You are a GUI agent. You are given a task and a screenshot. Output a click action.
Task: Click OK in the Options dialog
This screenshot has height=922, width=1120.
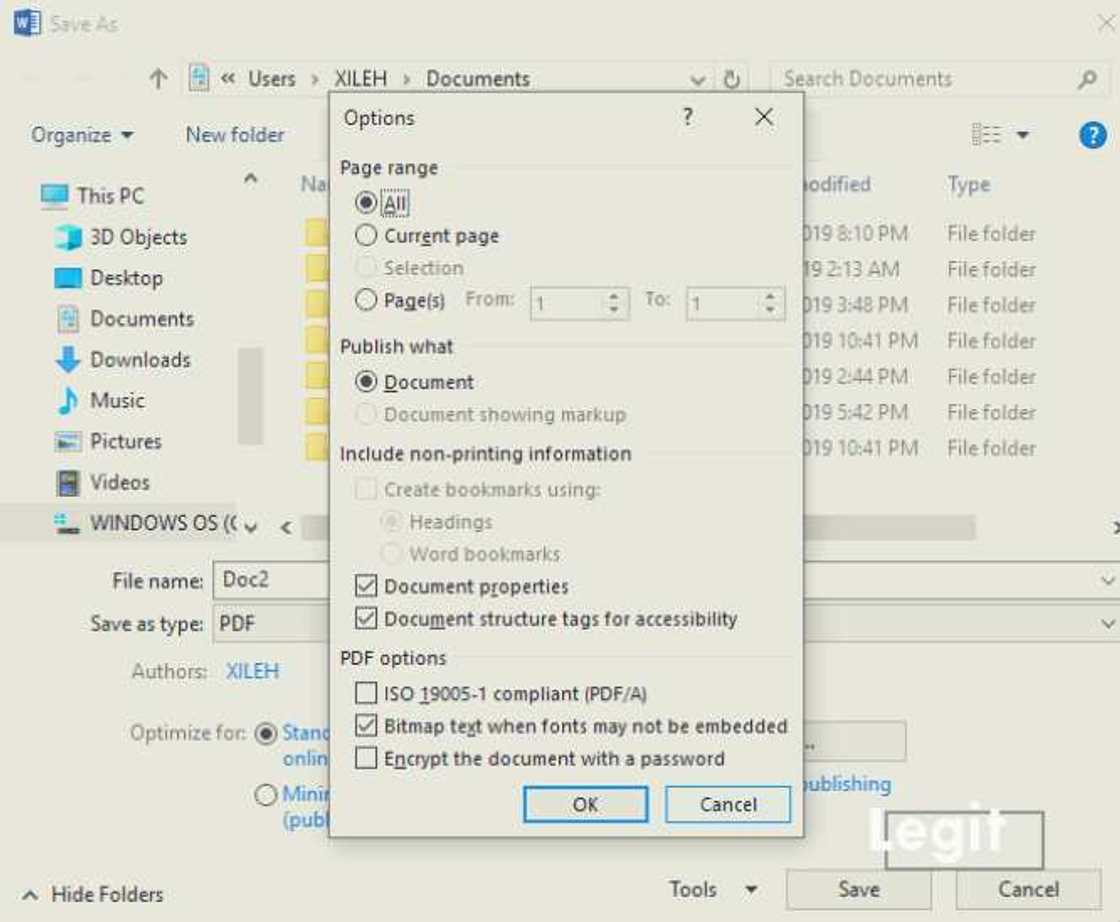pyautogui.click(x=585, y=804)
